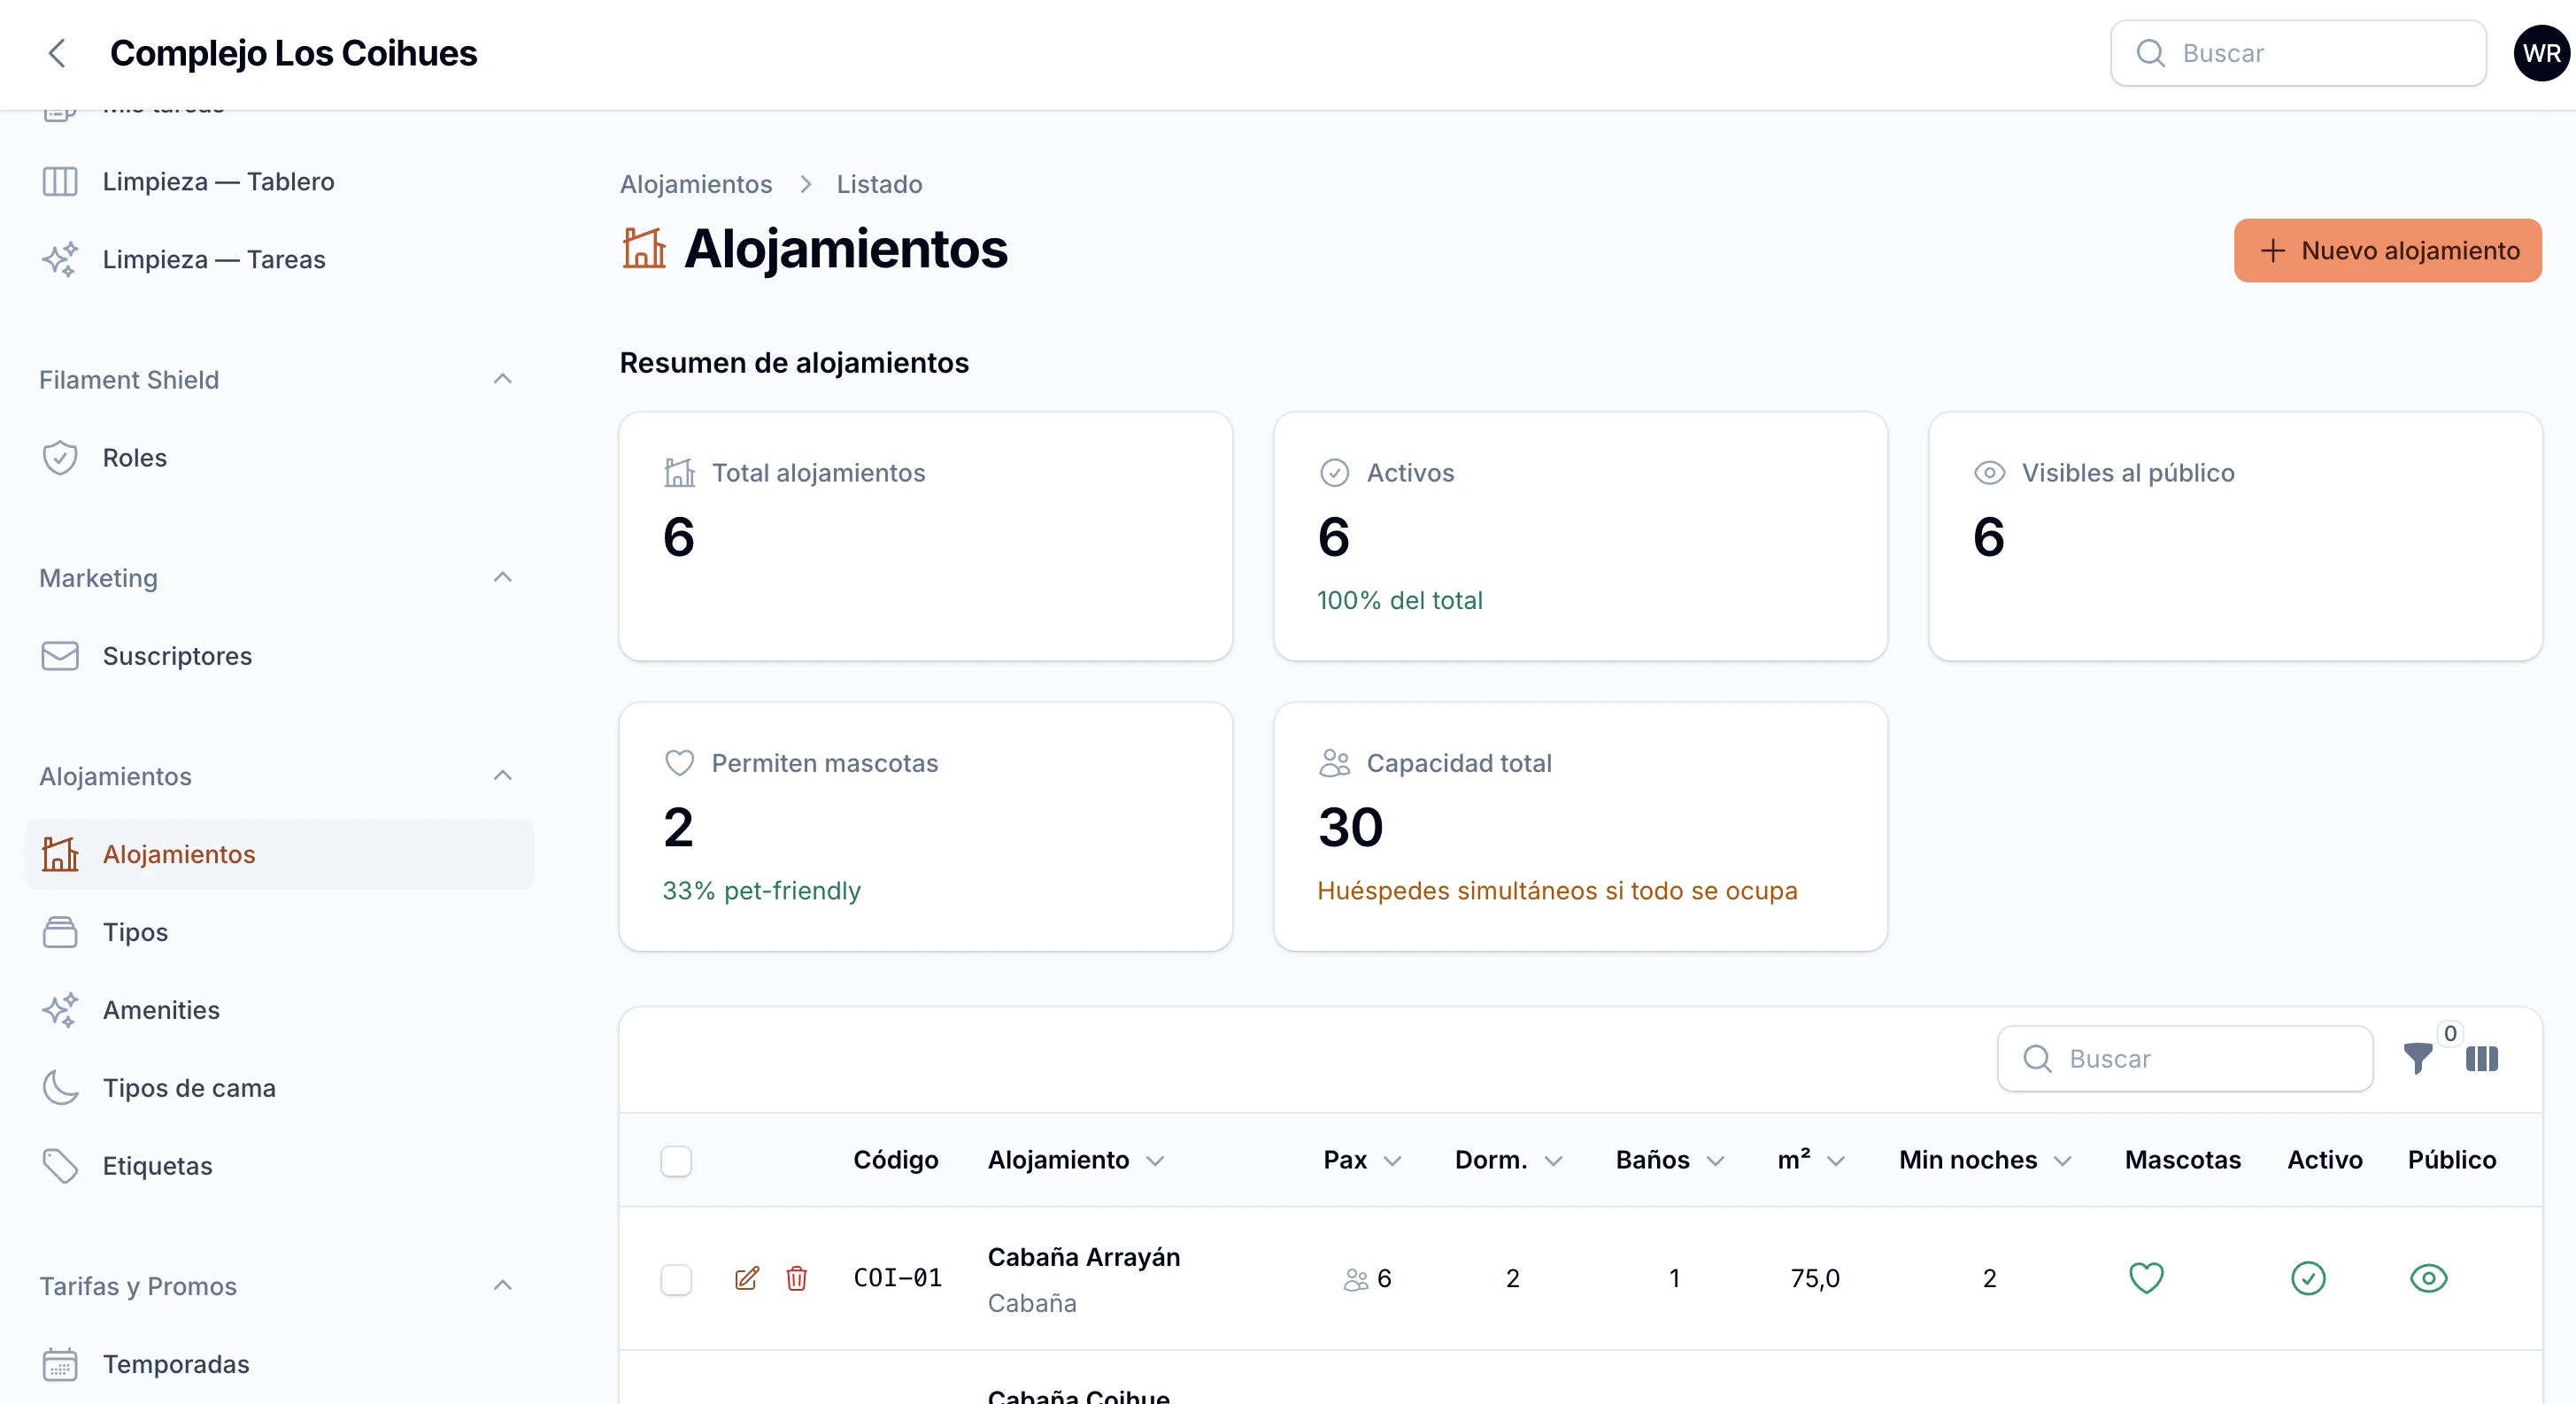
Task: Click the Capacidad total people icon
Action: tap(1334, 762)
